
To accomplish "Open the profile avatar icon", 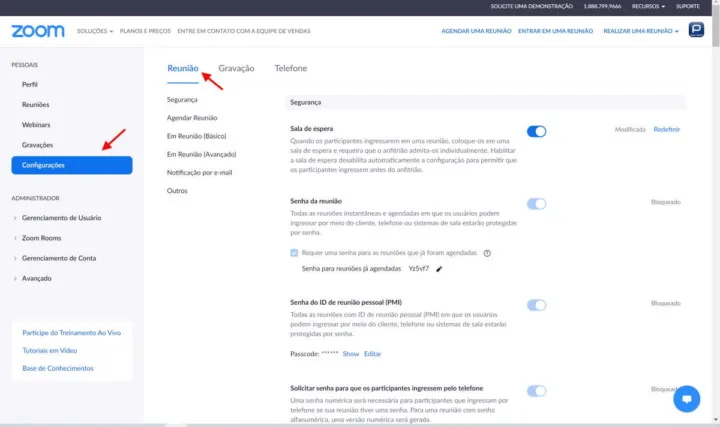I will (697, 31).
